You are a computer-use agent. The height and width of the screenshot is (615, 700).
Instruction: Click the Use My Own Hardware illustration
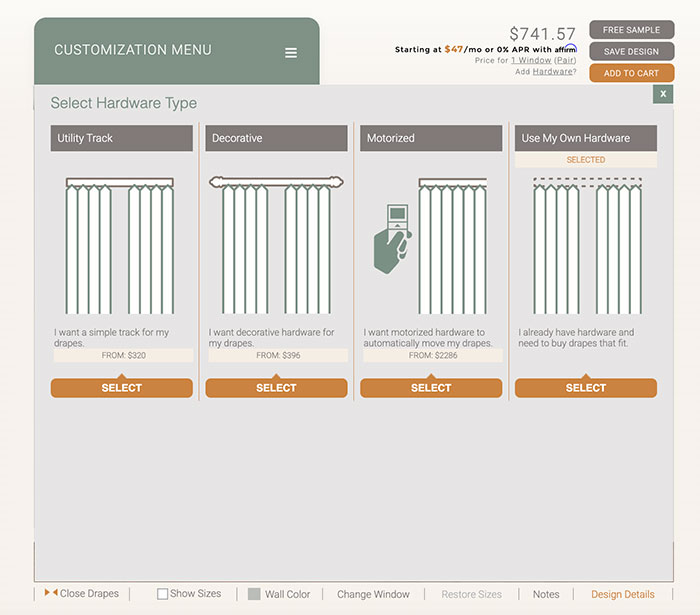(x=586, y=245)
